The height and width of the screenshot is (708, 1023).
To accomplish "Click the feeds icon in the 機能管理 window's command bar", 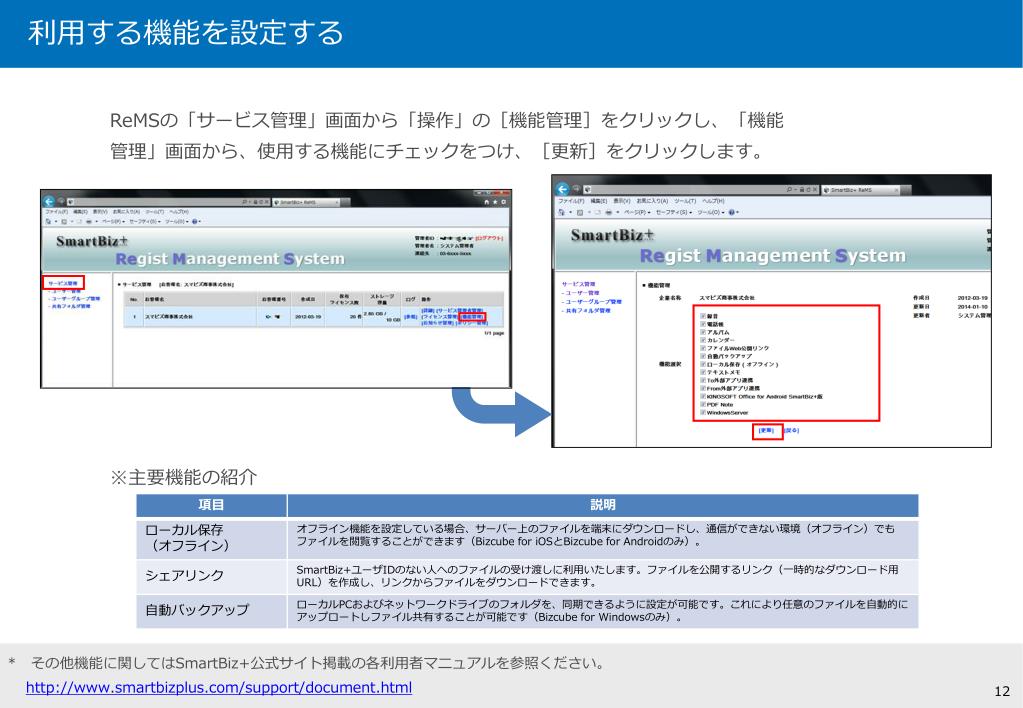I will point(580,212).
